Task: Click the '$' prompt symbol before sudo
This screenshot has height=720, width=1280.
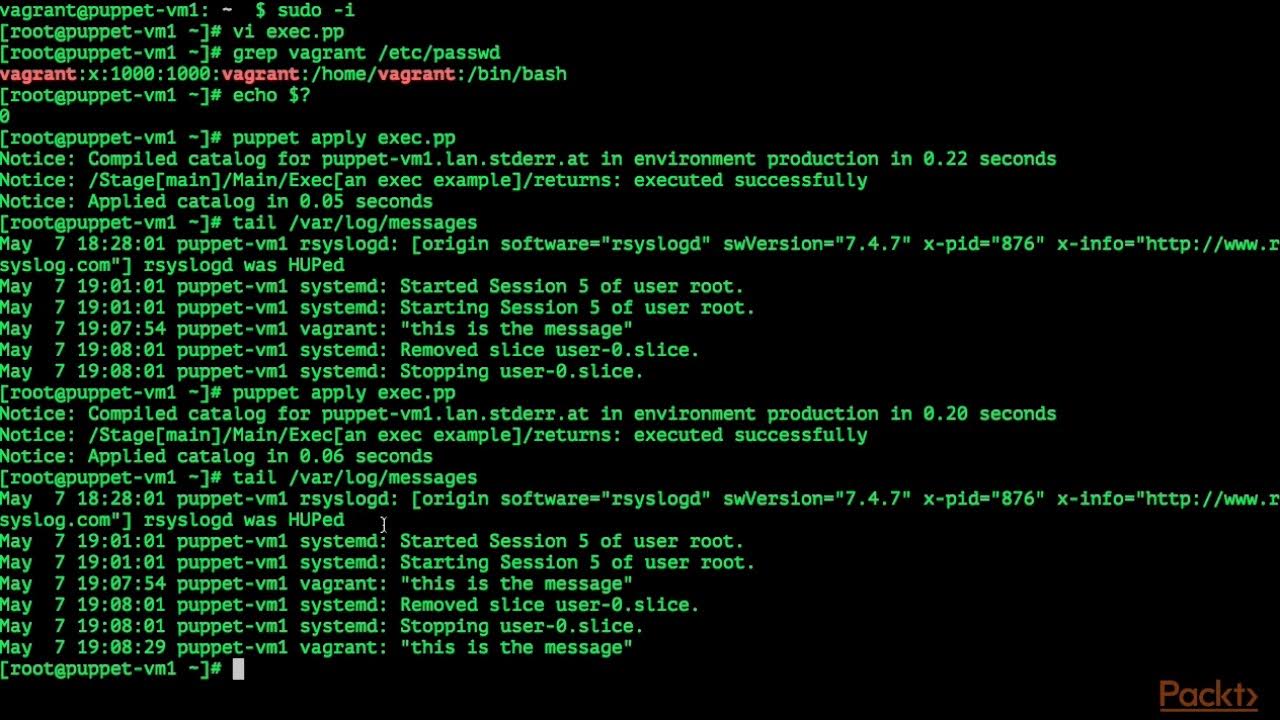Action: click(260, 11)
